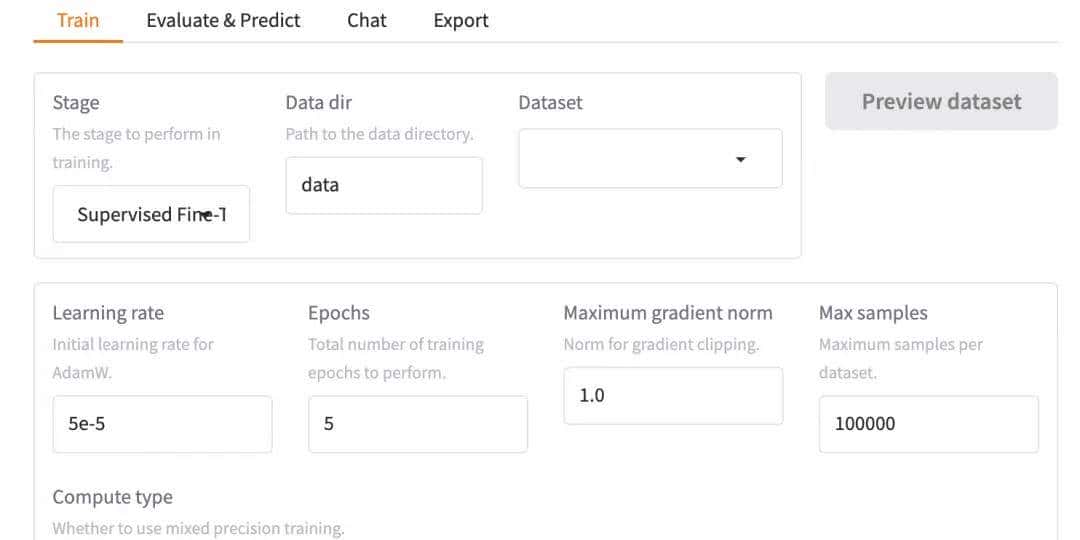Focus the Learning rate field showing 5e-5
This screenshot has width=1080, height=540.
pos(162,424)
